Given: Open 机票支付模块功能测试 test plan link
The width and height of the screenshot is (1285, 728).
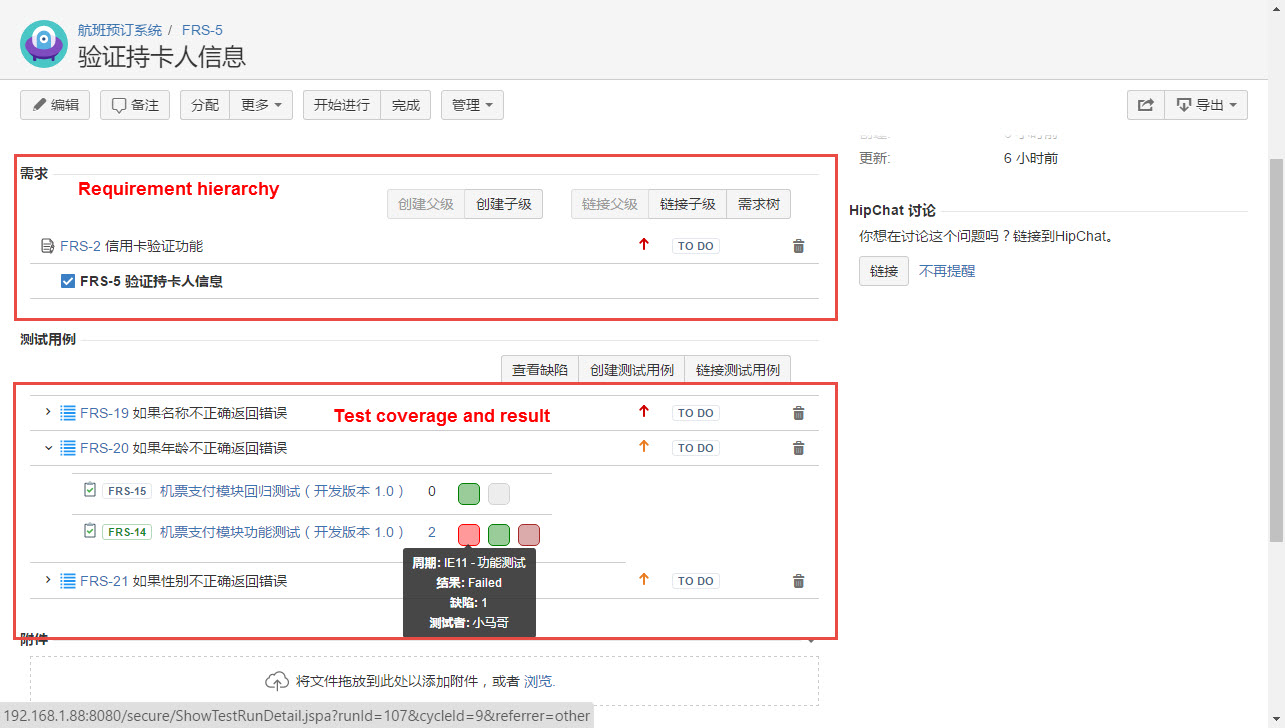Looking at the screenshot, I should click(283, 532).
